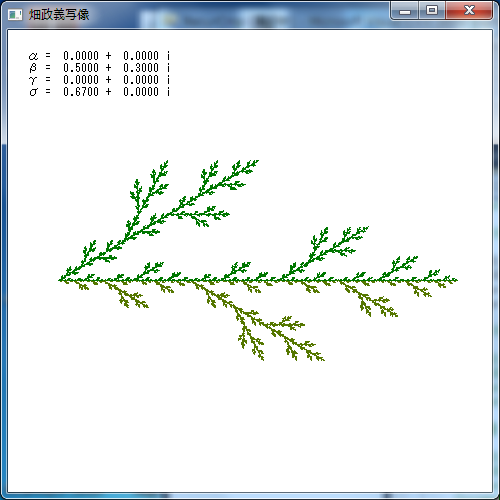The height and width of the screenshot is (500, 500).
Task: Click the right tip of the fractal stem
Action: [456, 280]
